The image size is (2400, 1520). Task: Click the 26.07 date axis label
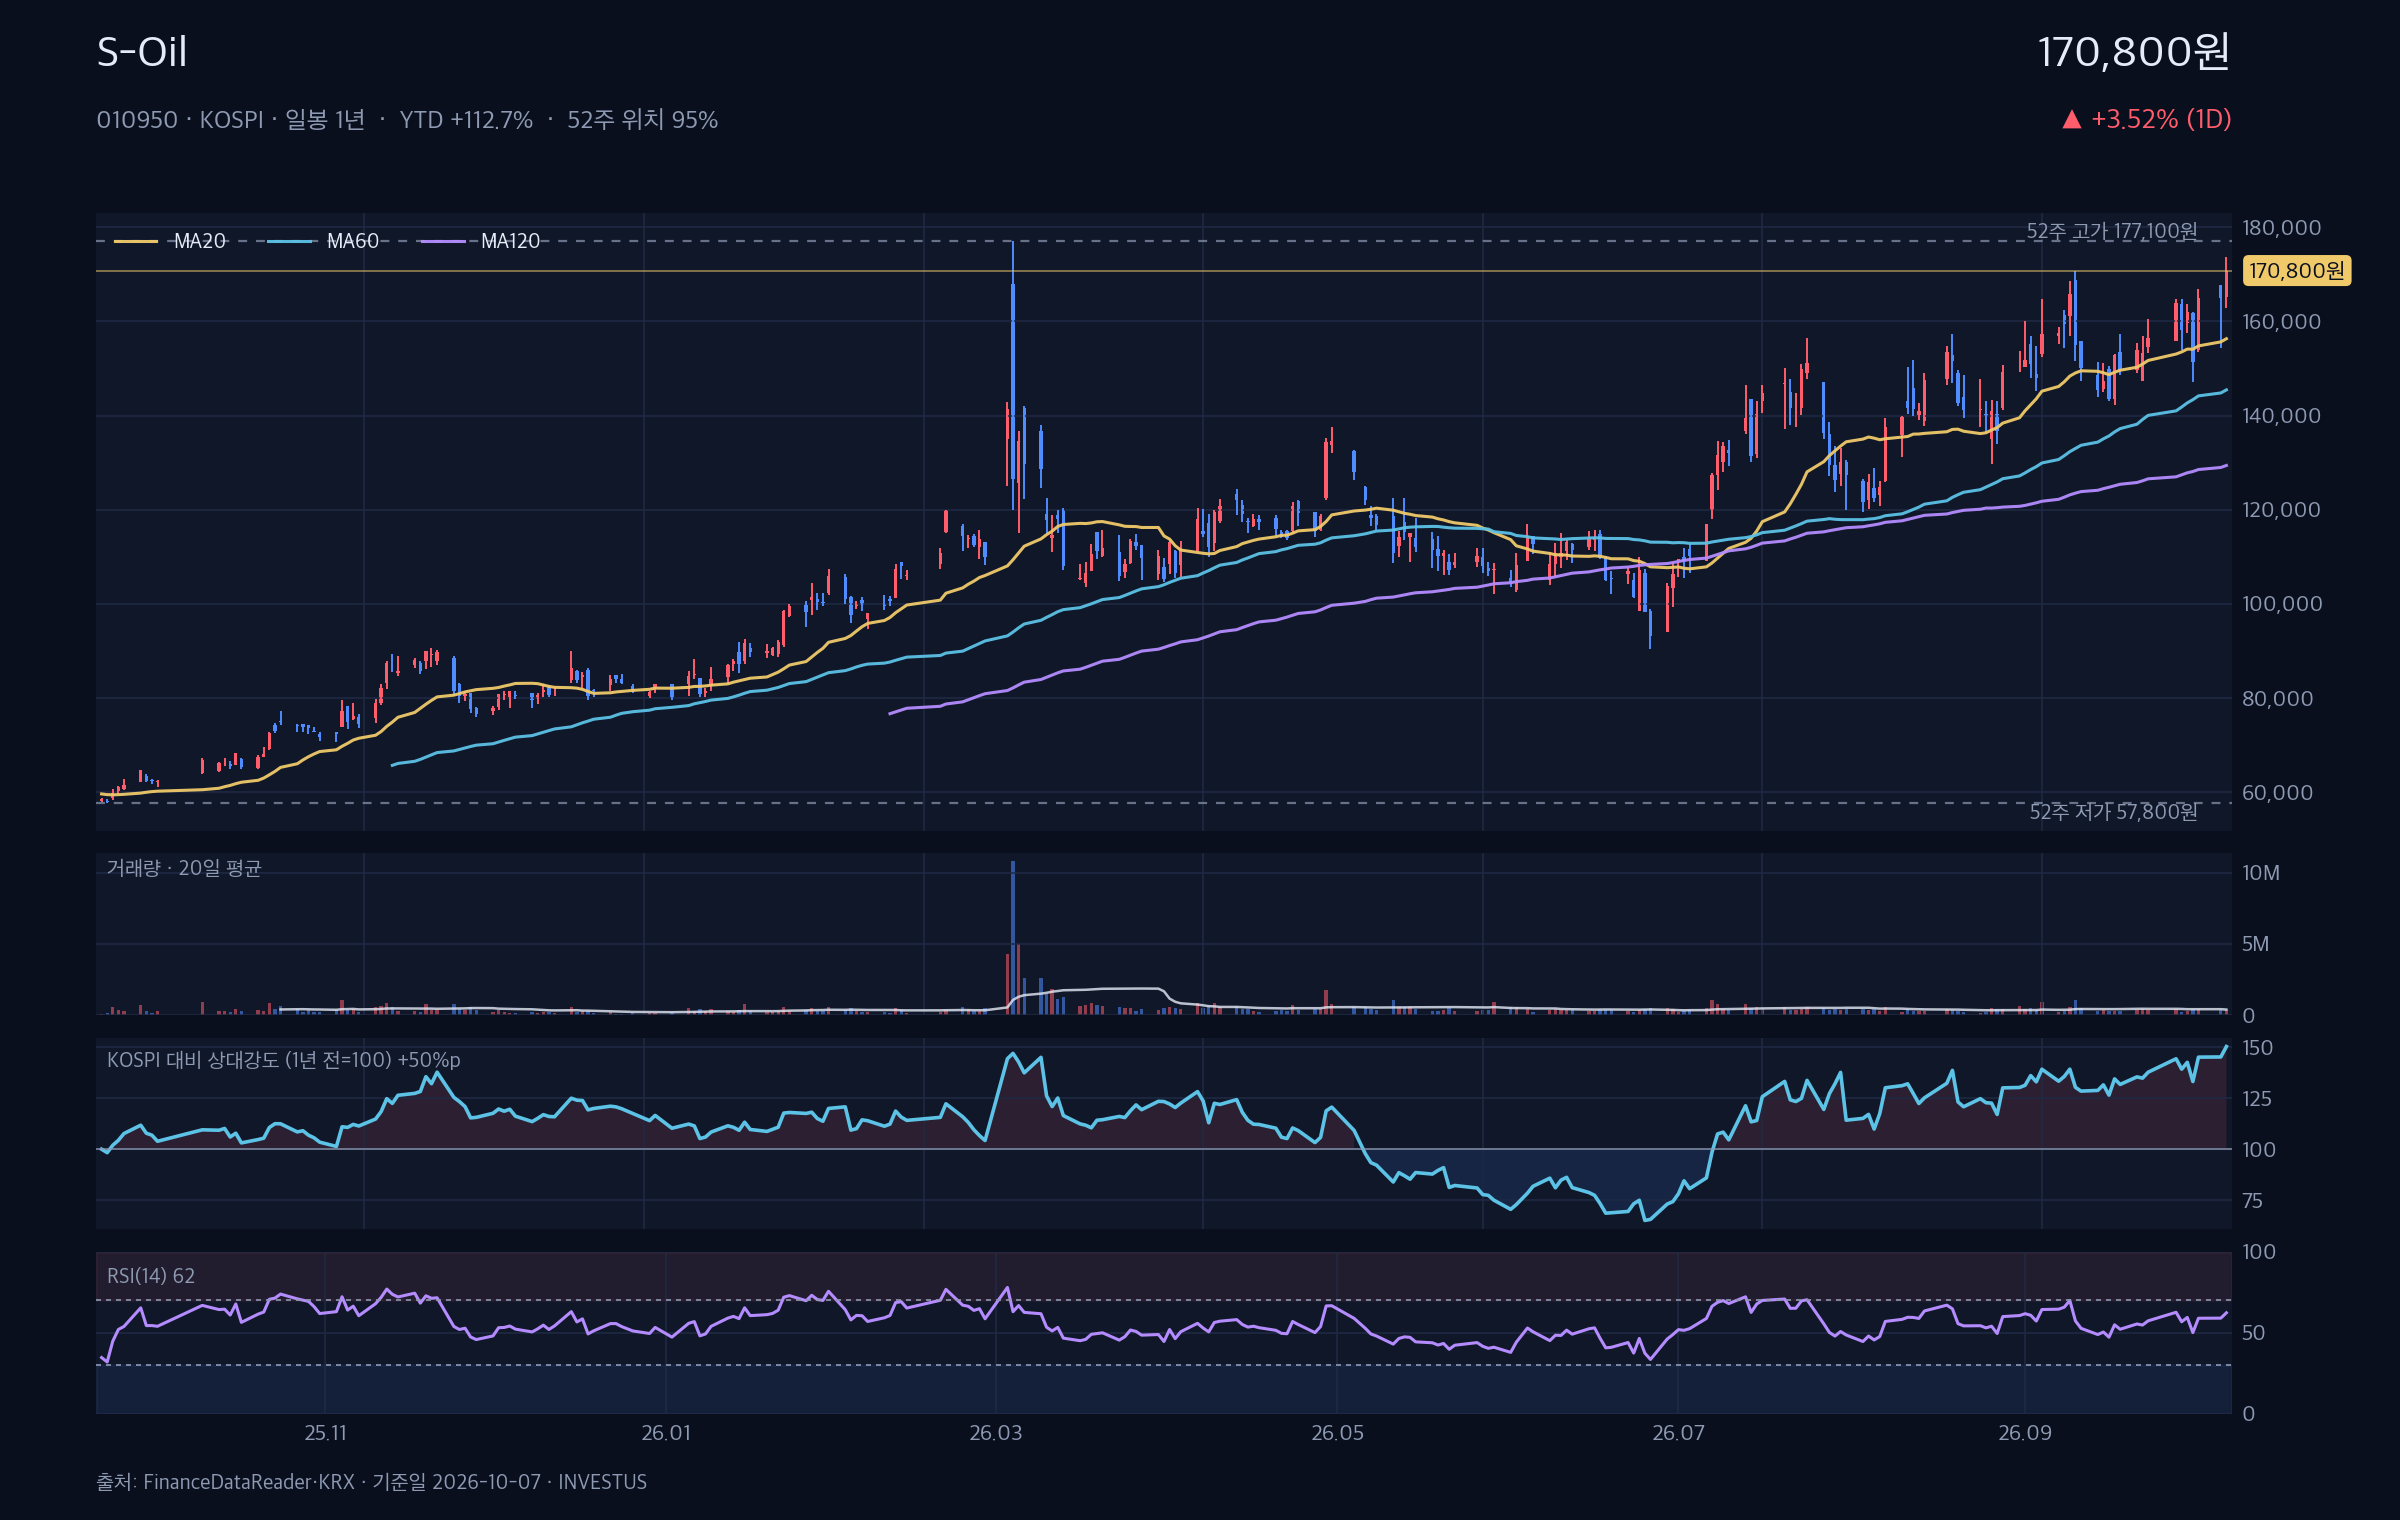[1678, 1433]
